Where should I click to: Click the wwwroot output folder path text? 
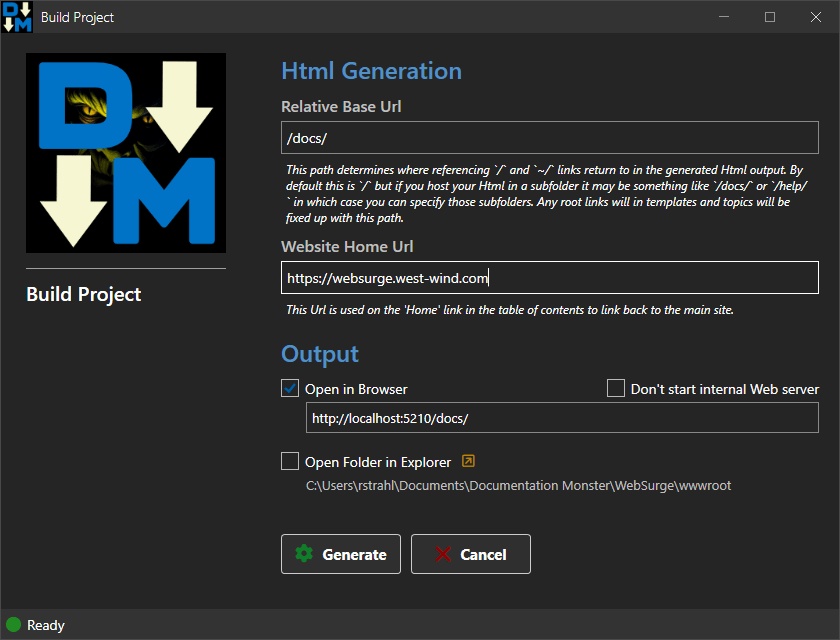pos(518,486)
